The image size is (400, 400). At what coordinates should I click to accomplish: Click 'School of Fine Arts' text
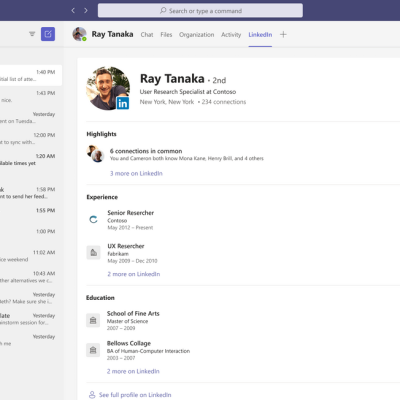click(133, 313)
